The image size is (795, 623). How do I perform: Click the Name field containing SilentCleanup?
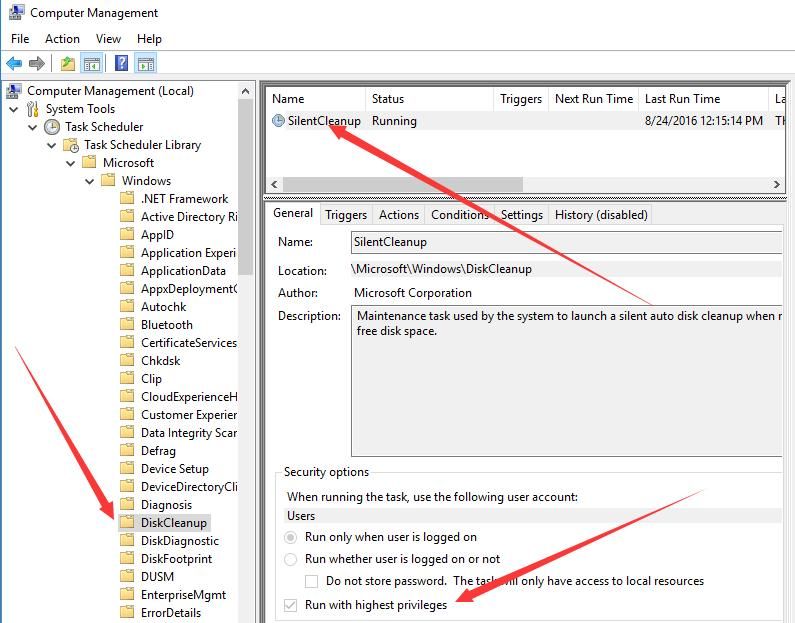point(566,242)
